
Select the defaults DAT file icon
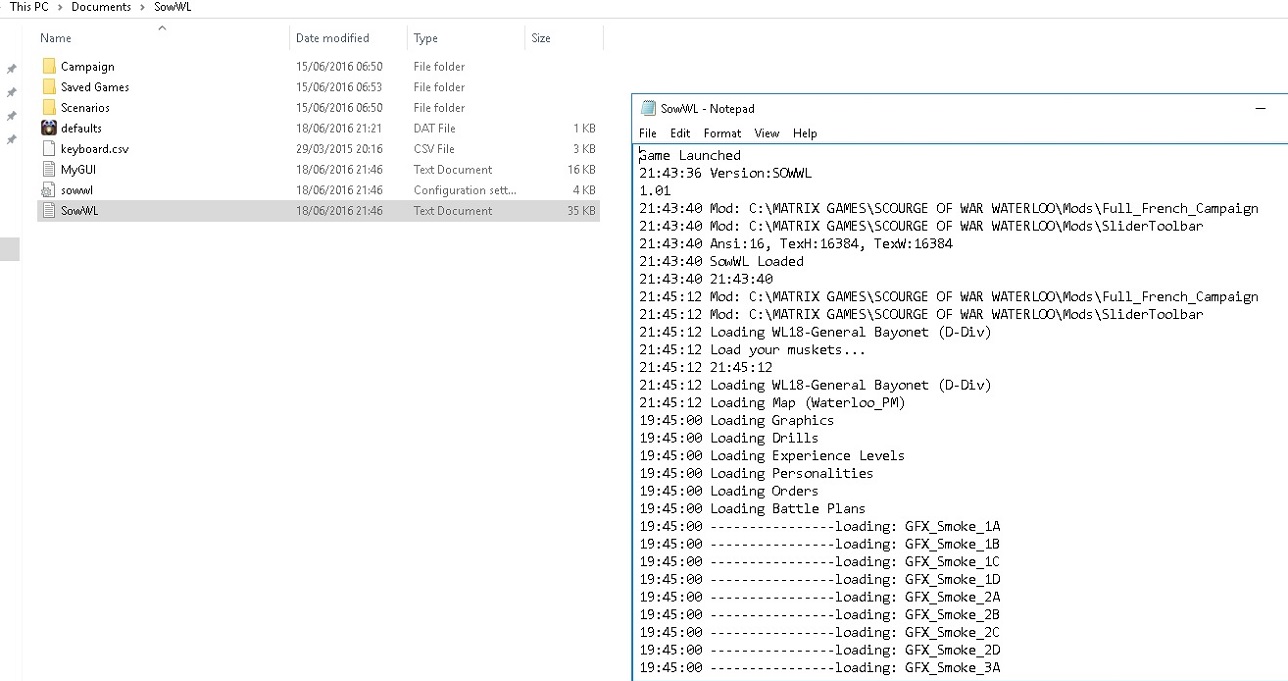(49, 128)
